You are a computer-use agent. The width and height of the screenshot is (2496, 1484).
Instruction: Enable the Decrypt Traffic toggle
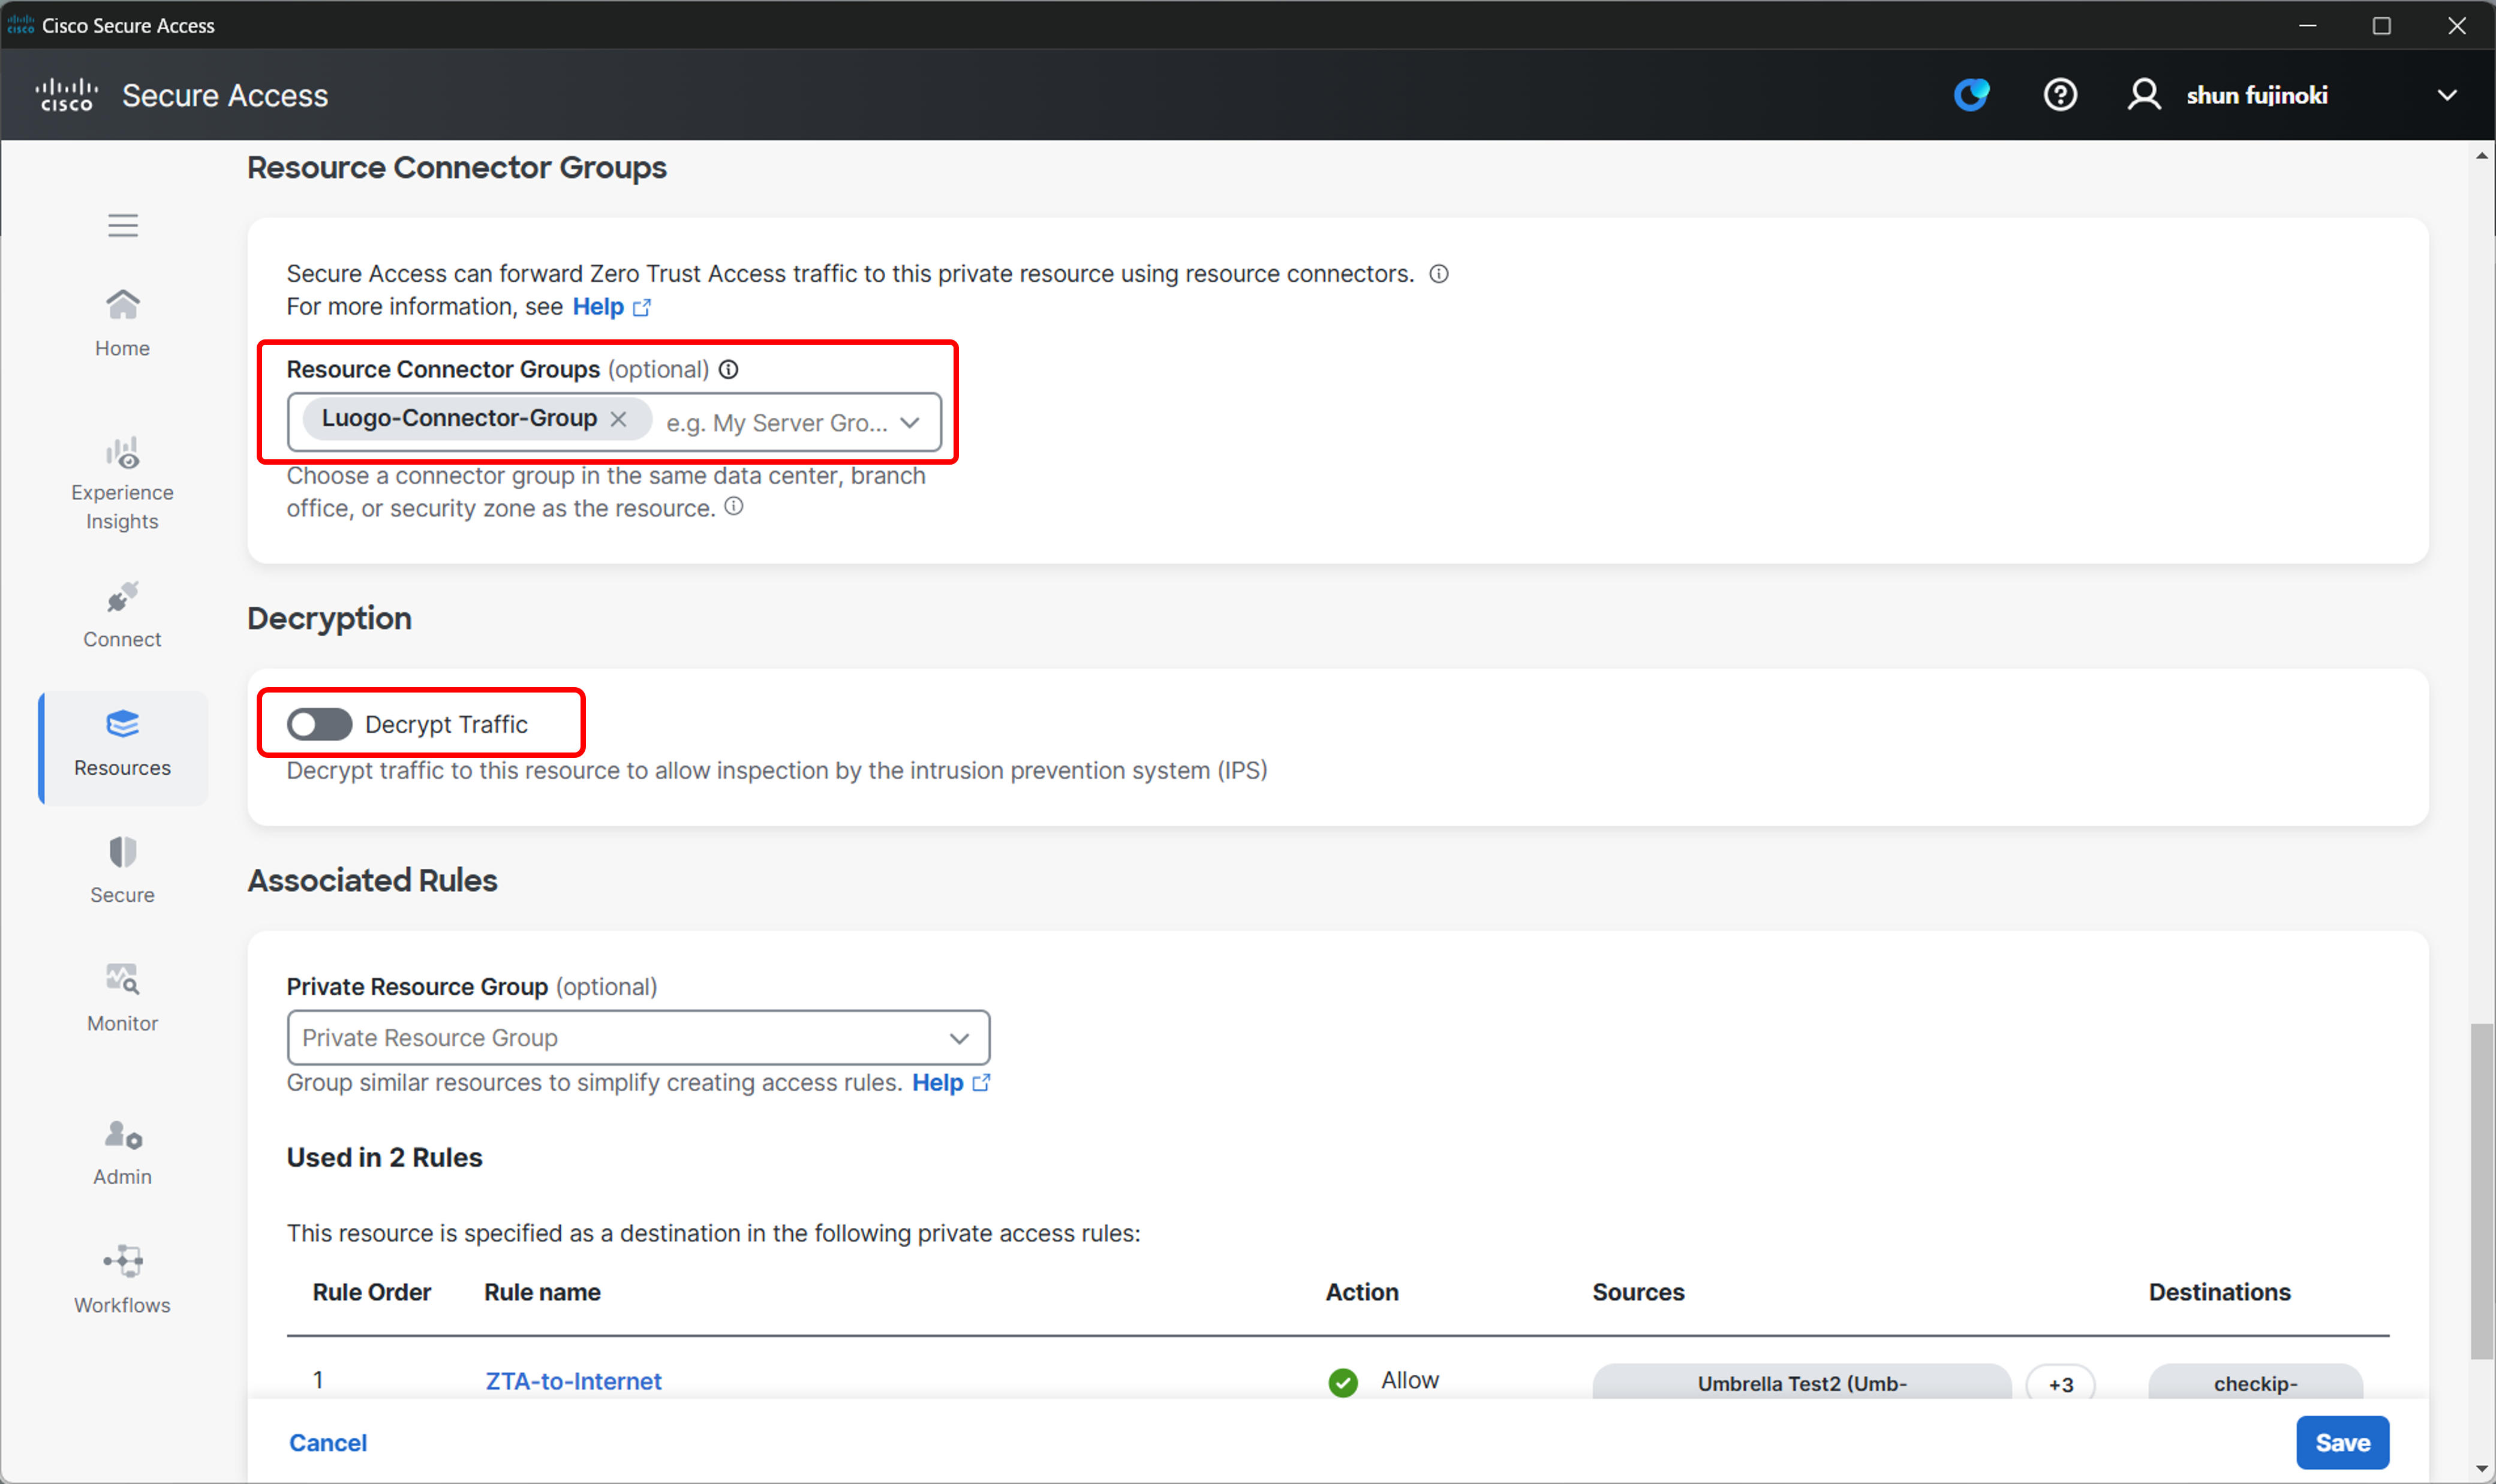click(319, 724)
